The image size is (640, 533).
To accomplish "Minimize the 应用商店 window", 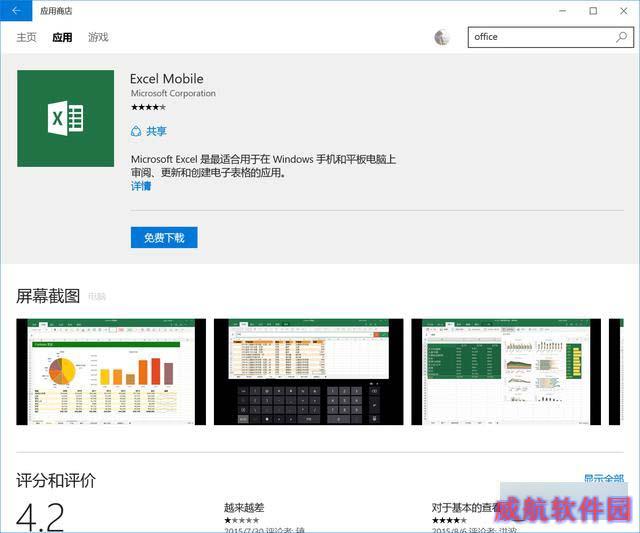I will pos(563,11).
